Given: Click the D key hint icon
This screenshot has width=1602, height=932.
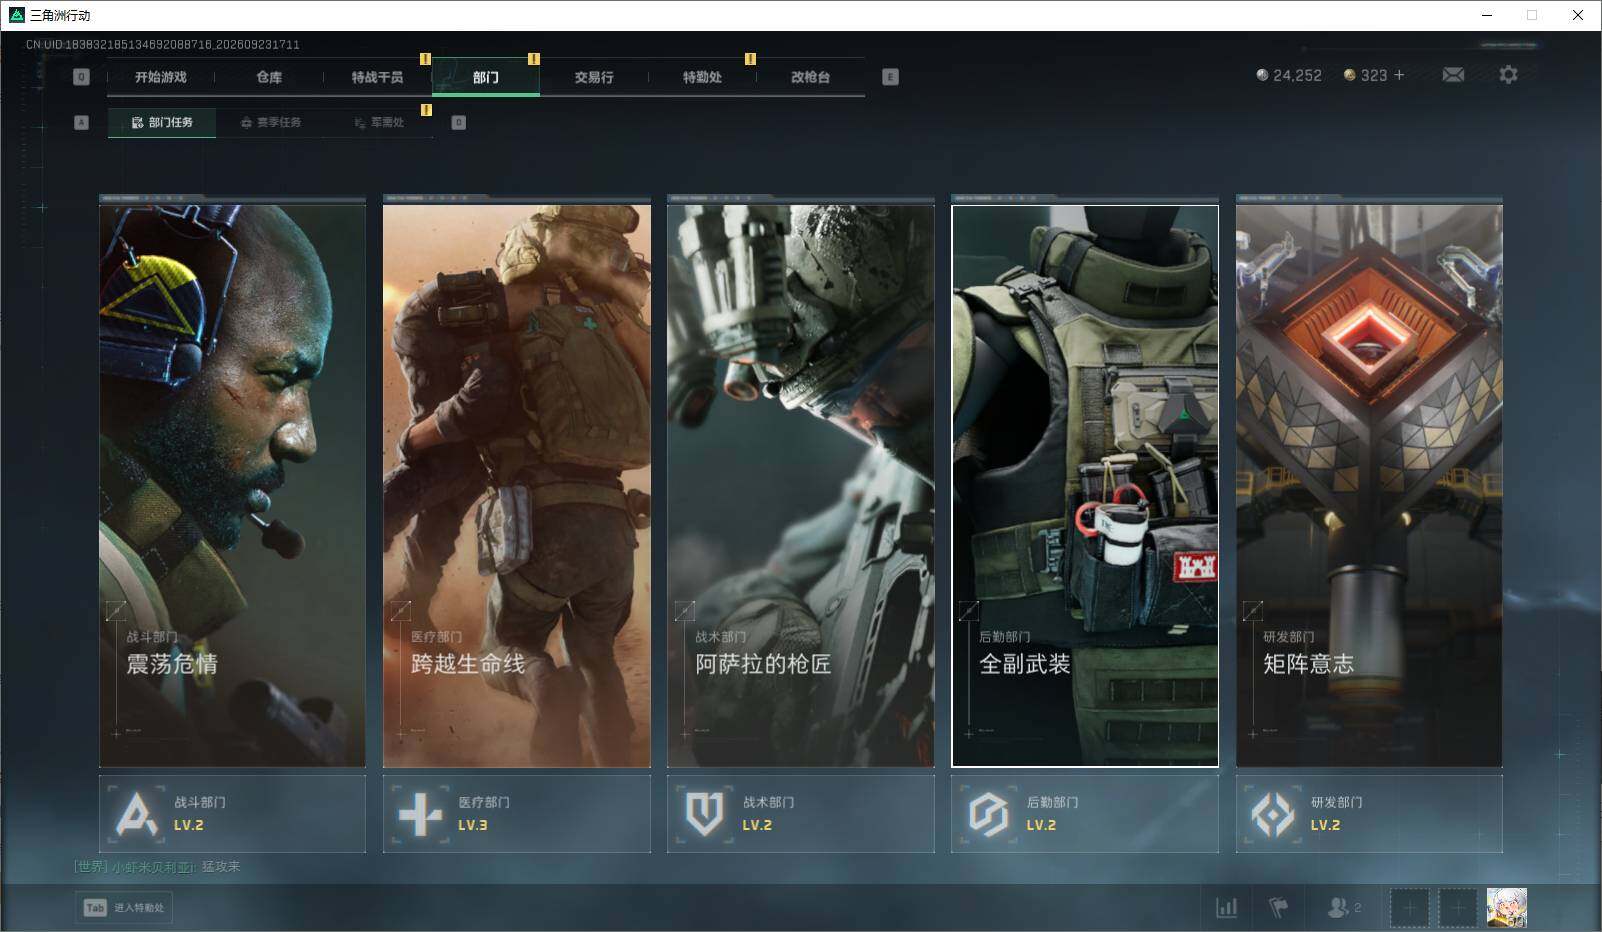Looking at the screenshot, I should tap(459, 122).
